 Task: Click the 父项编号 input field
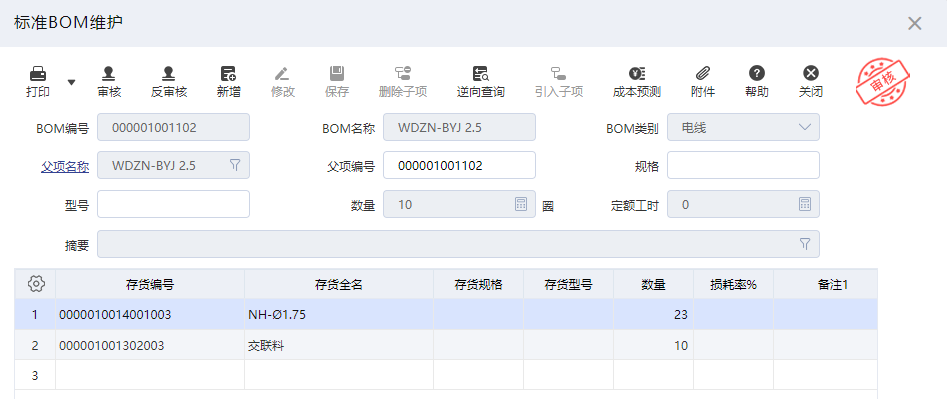460,165
